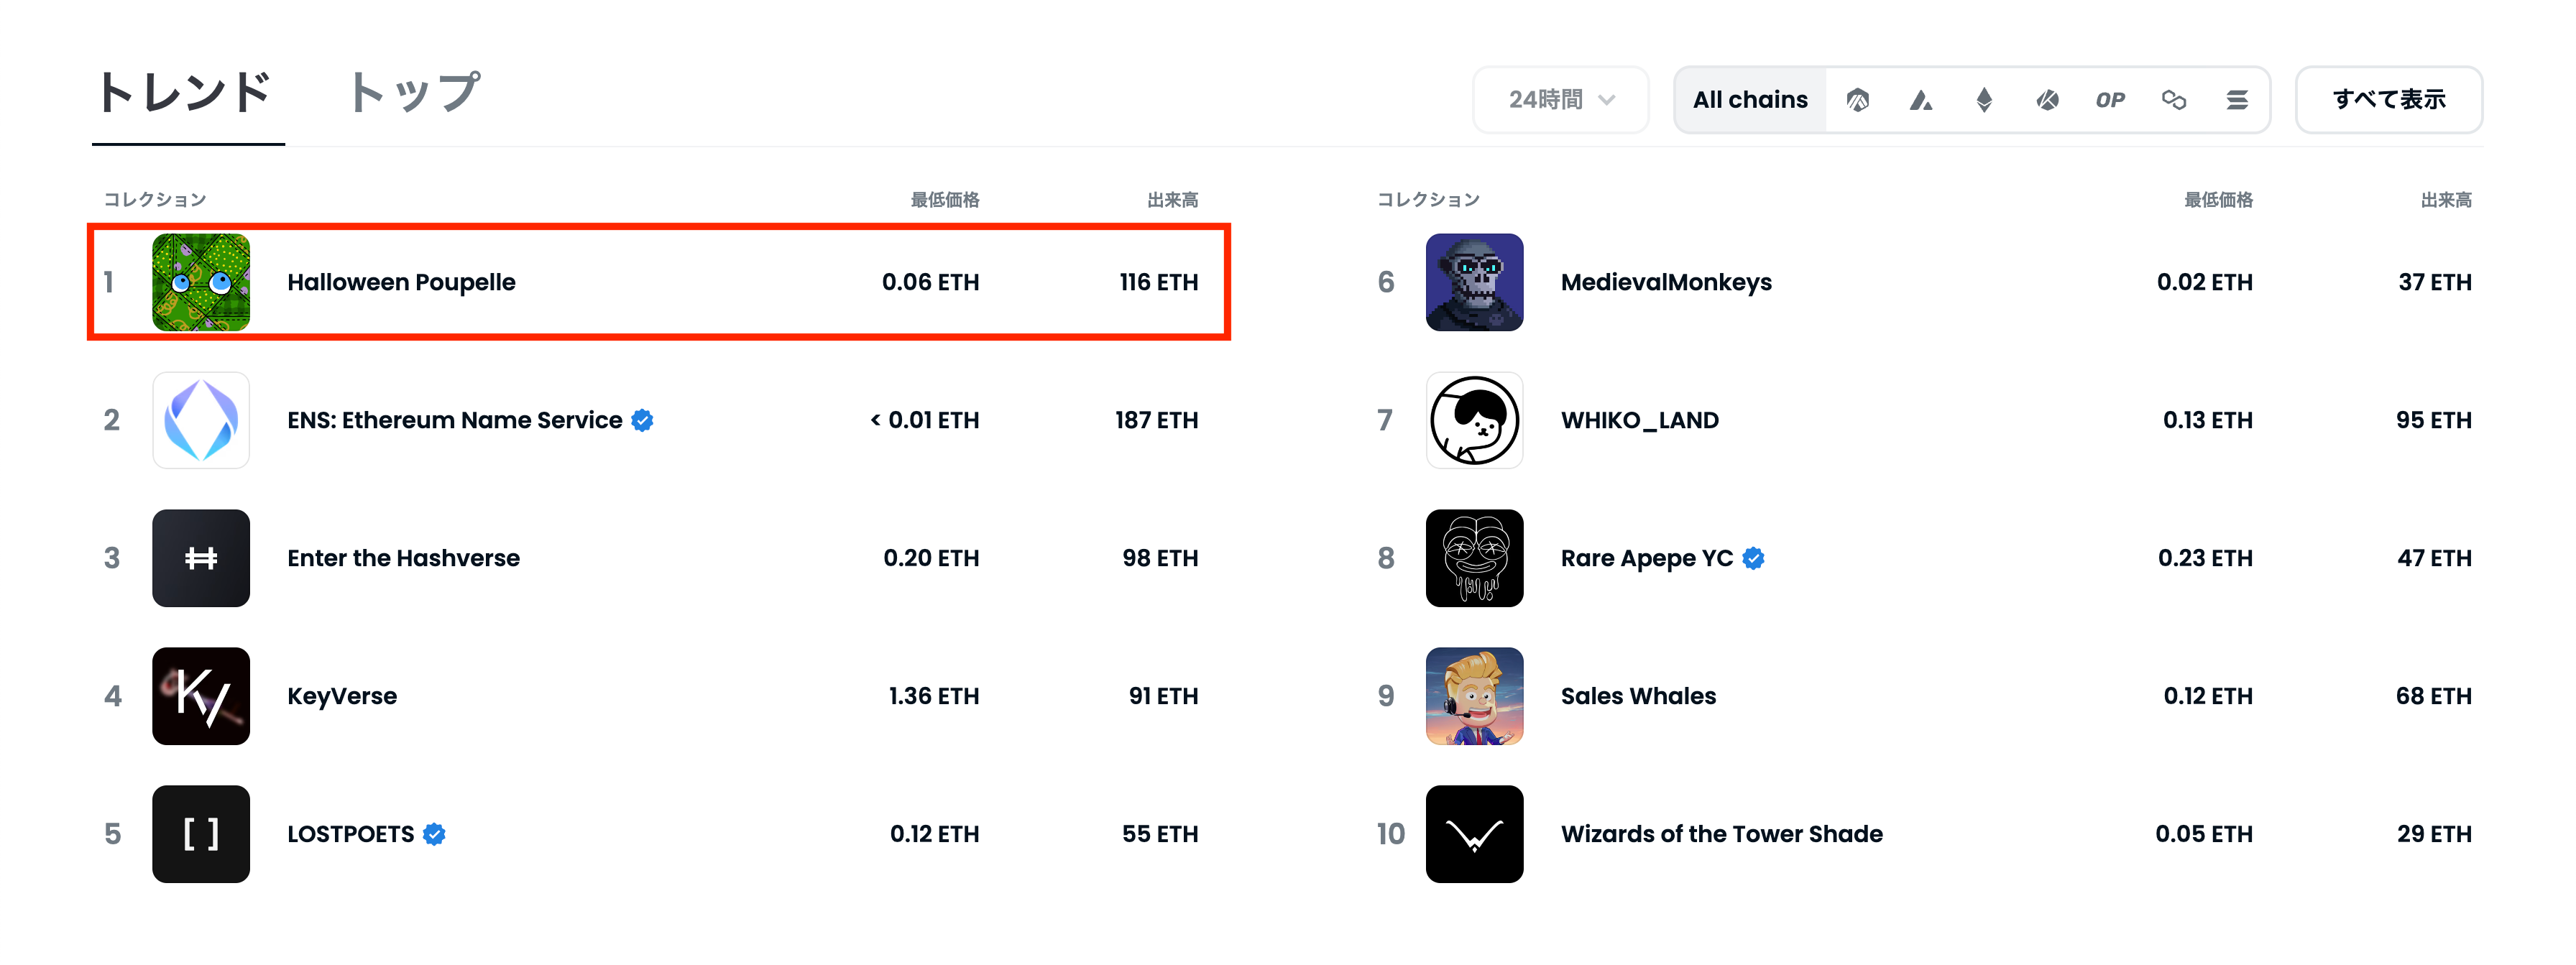Open the Sales Whales thumbnail

point(1474,696)
